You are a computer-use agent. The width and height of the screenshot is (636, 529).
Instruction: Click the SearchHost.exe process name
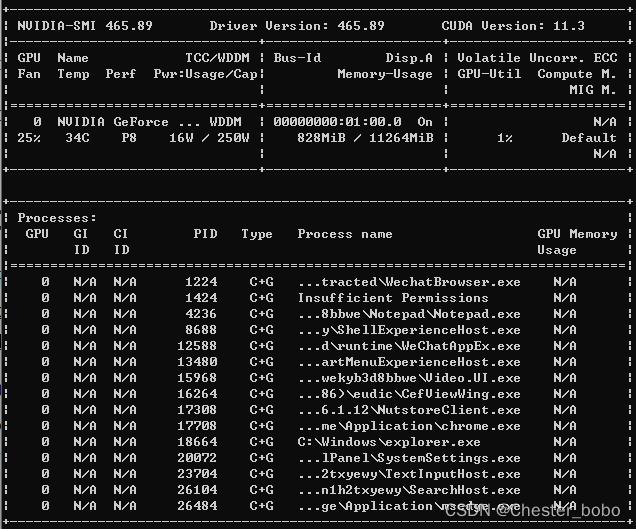409,490
